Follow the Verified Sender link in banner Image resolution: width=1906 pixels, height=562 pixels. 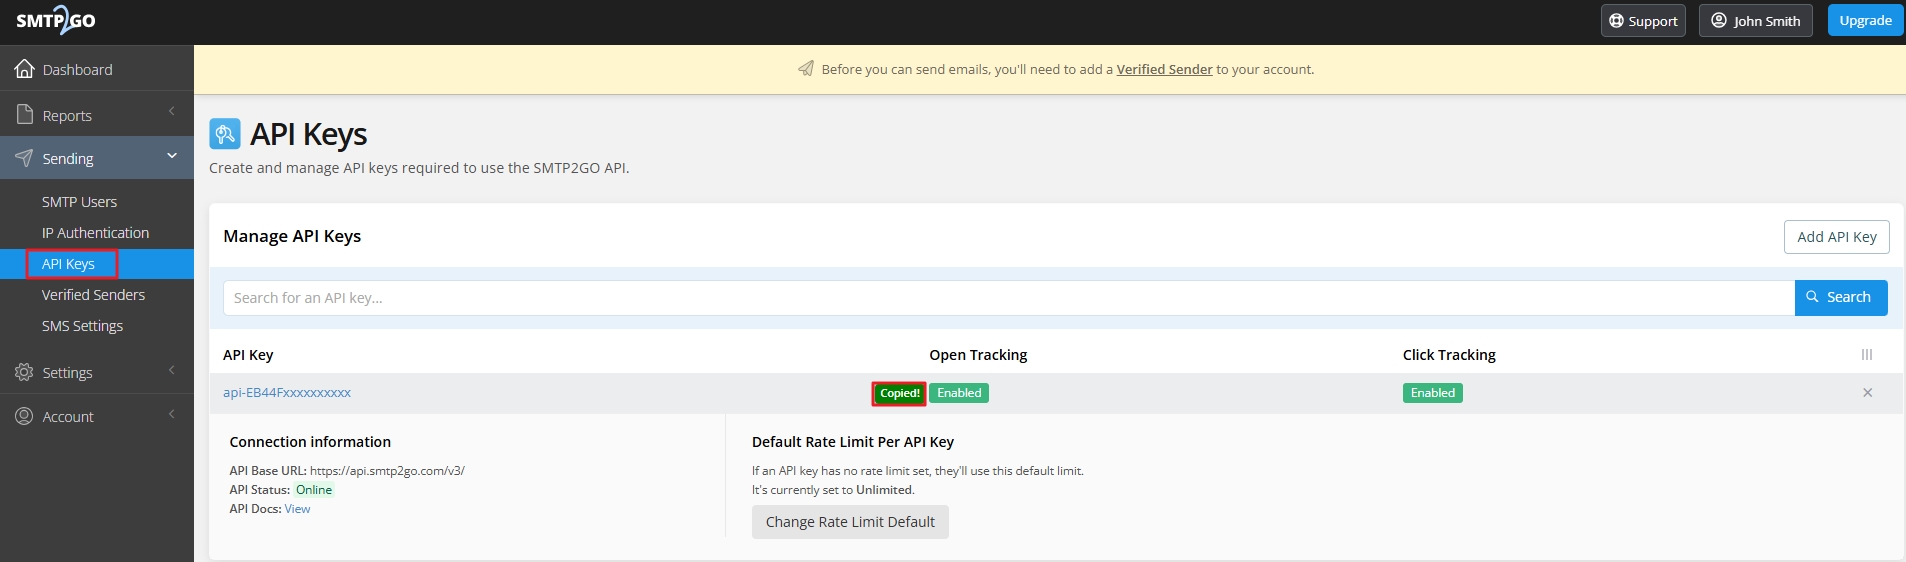click(x=1164, y=69)
